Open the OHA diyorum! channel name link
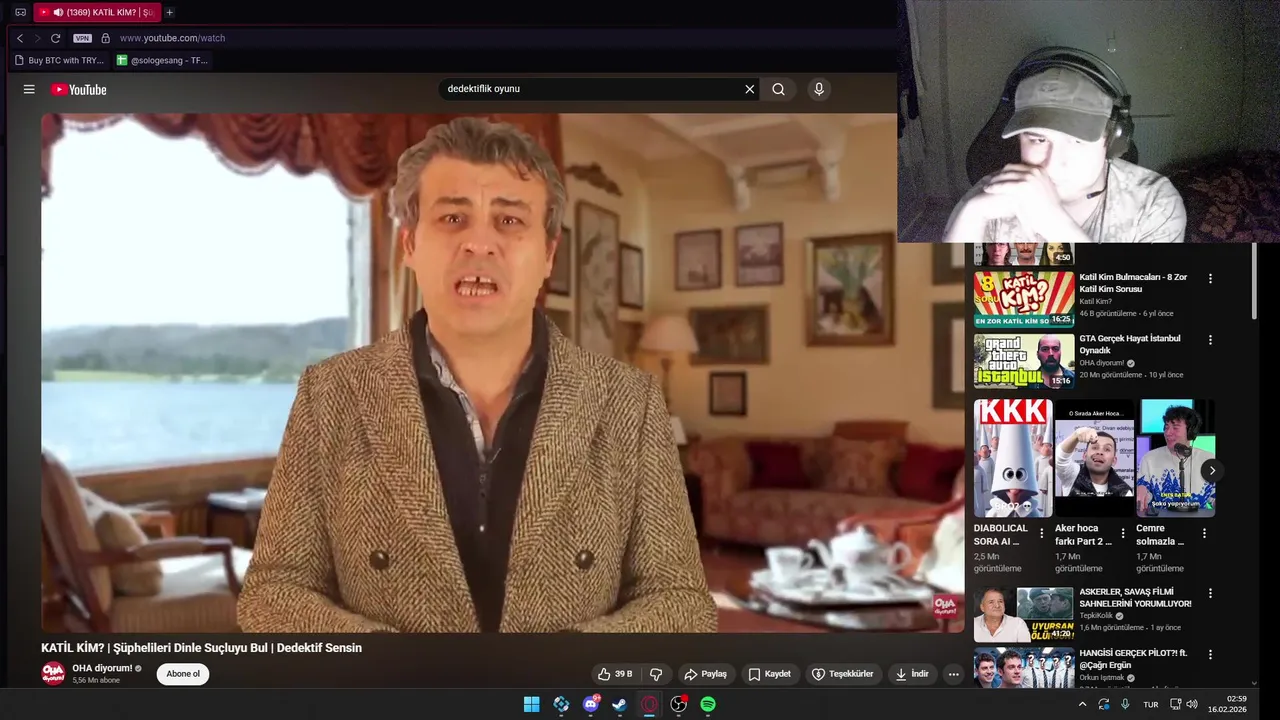1280x720 pixels. tap(102, 668)
